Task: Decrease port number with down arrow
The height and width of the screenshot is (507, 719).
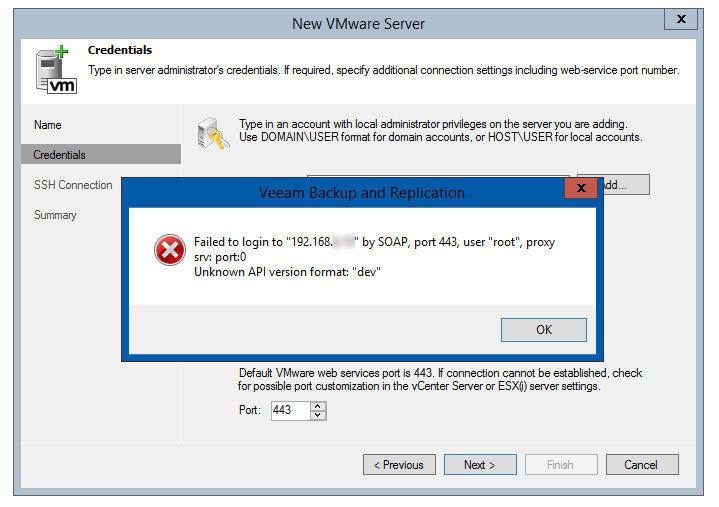Action: pos(317,415)
